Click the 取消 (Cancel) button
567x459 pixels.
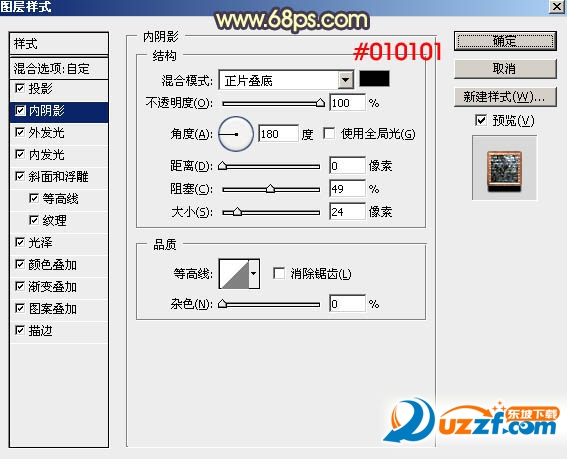click(x=505, y=69)
